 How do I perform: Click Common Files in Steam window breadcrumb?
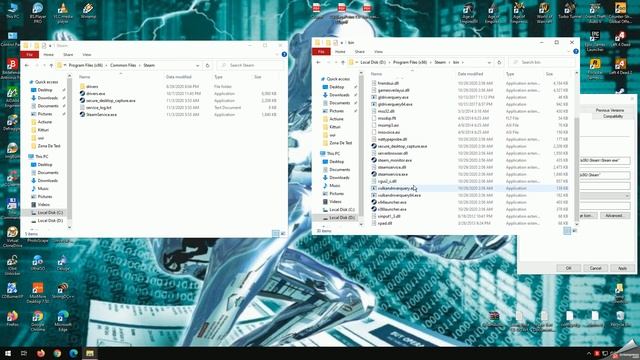point(123,65)
